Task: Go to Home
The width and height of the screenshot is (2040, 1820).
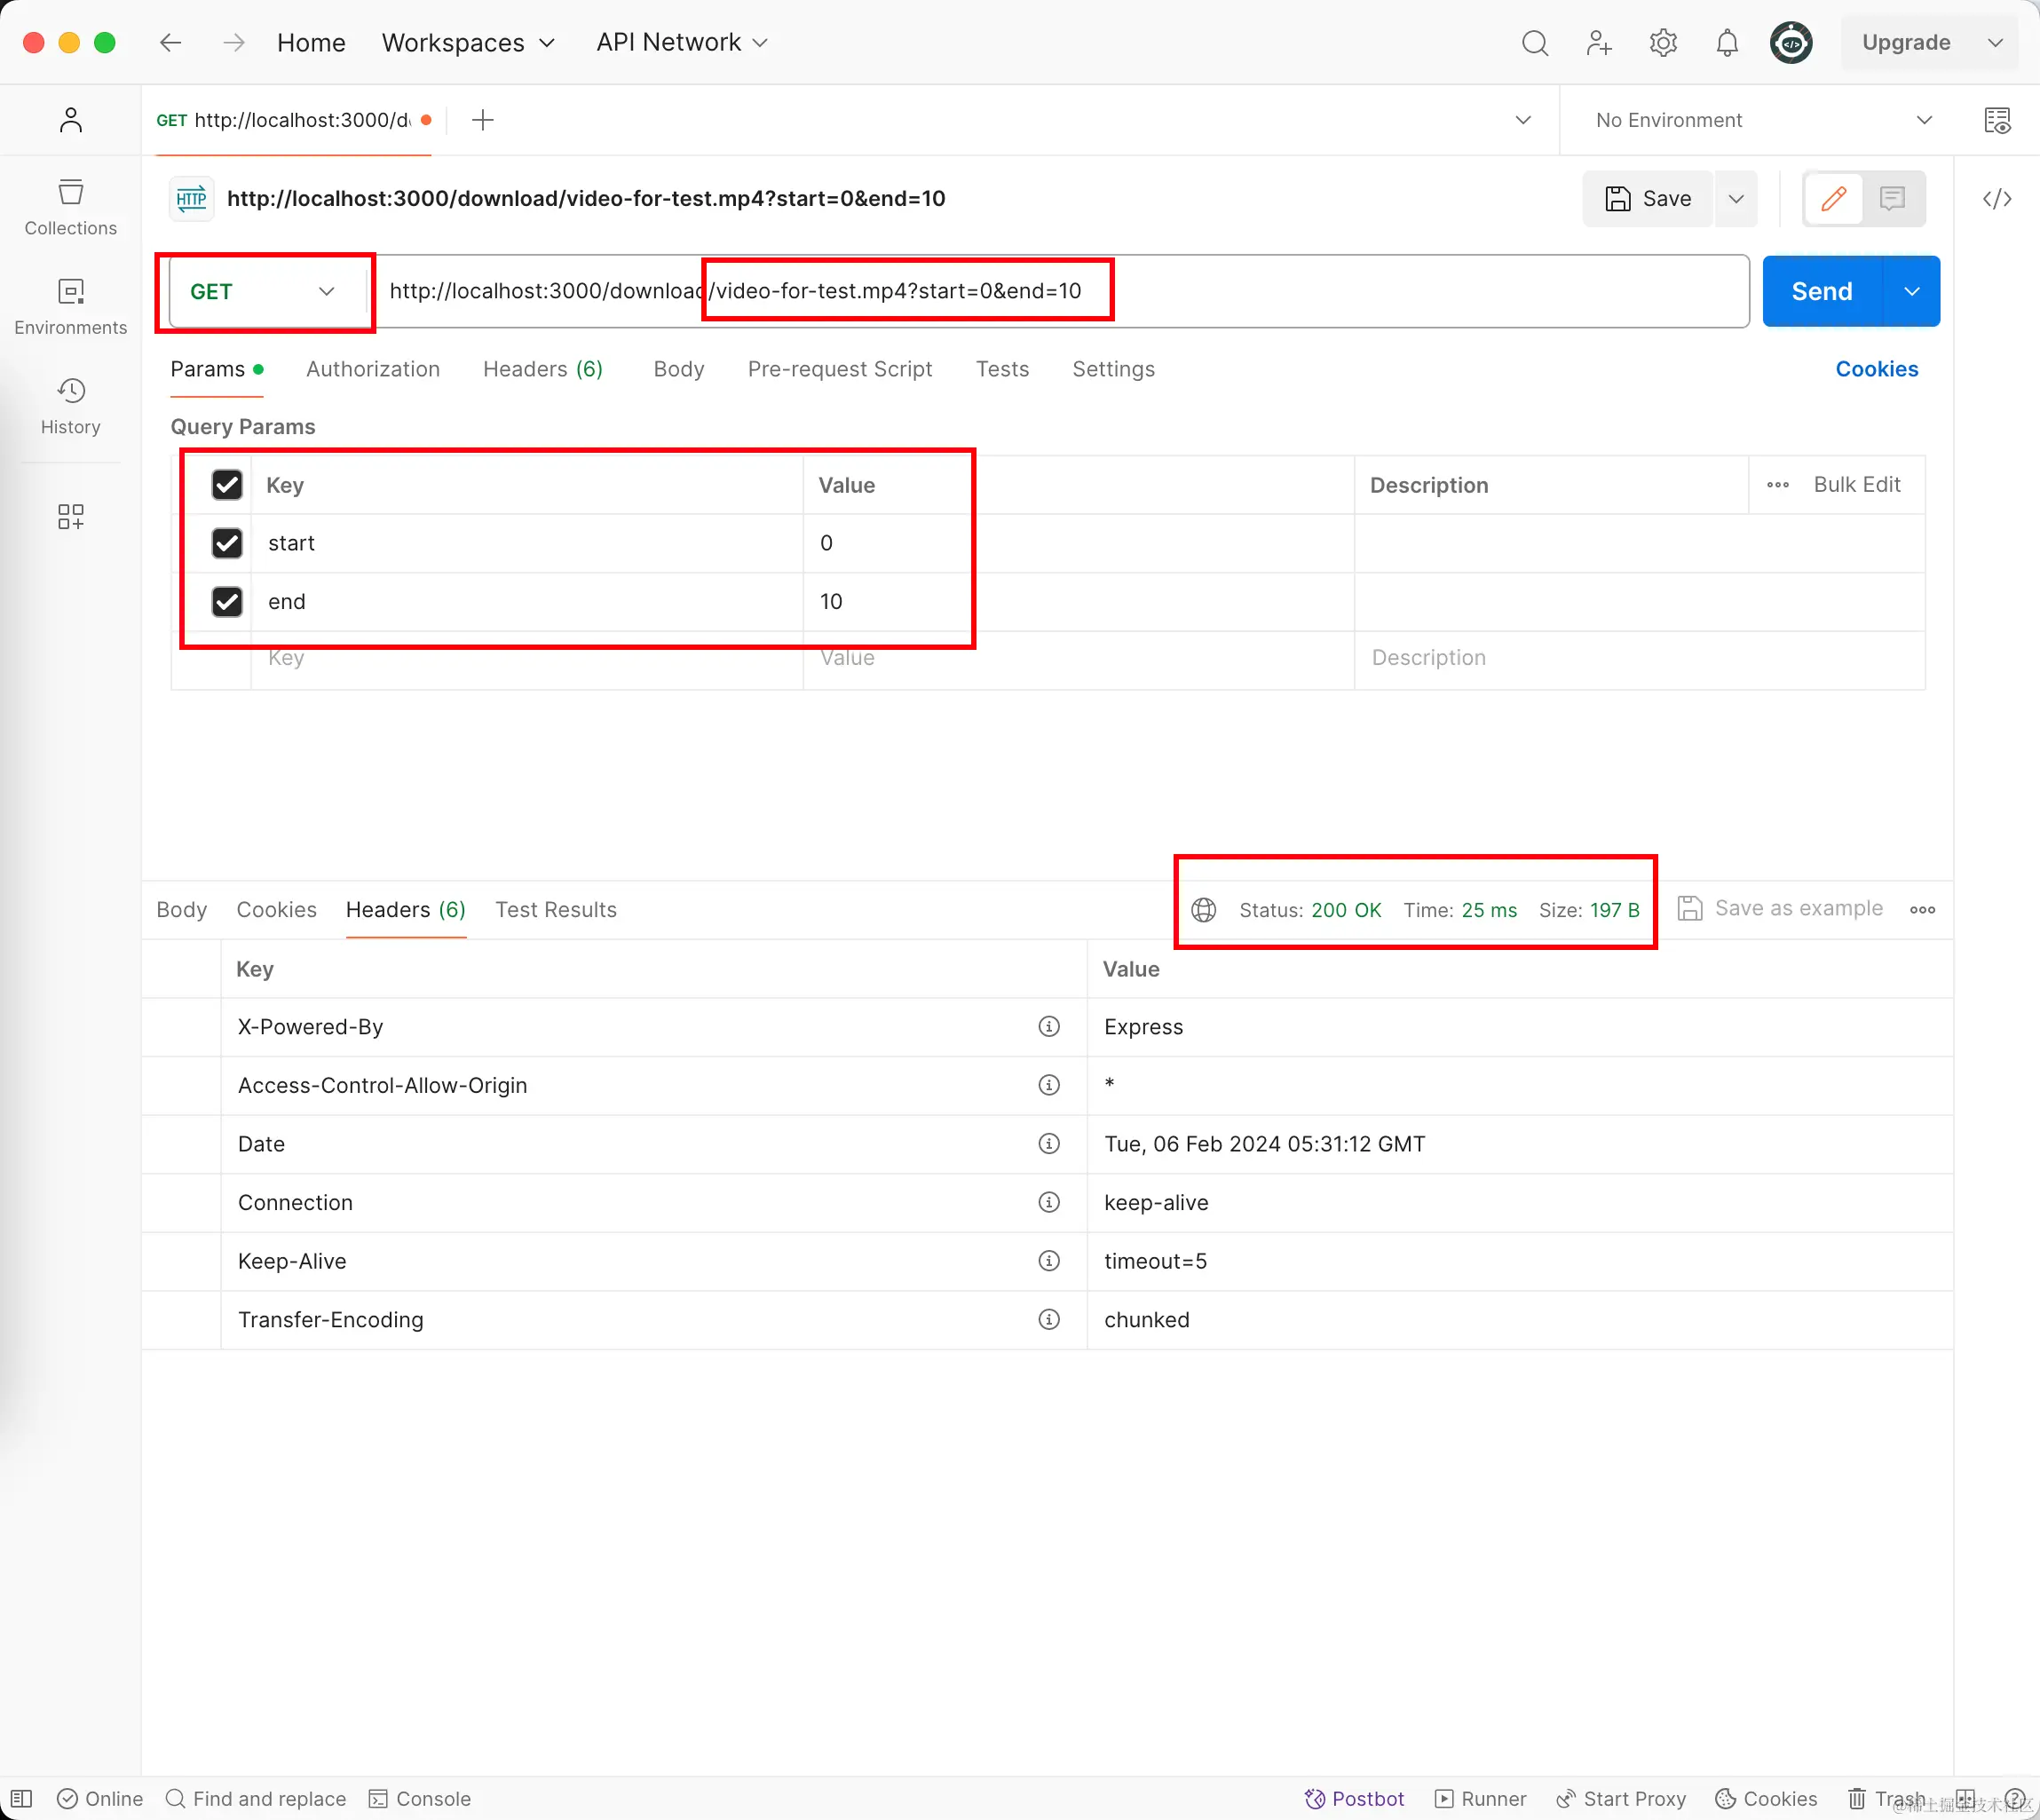Action: click(311, 43)
